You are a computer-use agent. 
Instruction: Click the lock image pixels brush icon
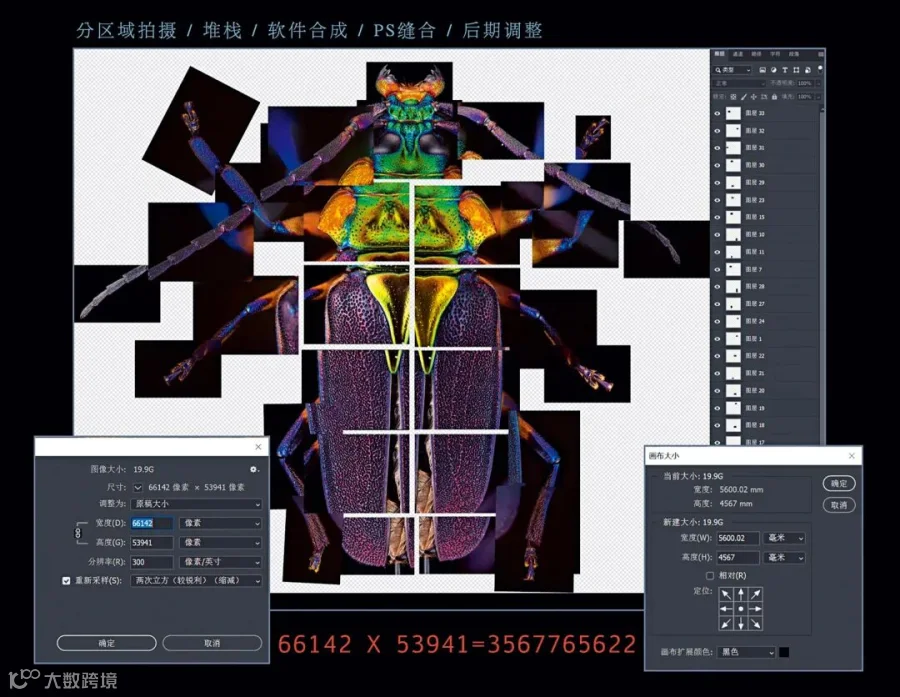click(744, 97)
